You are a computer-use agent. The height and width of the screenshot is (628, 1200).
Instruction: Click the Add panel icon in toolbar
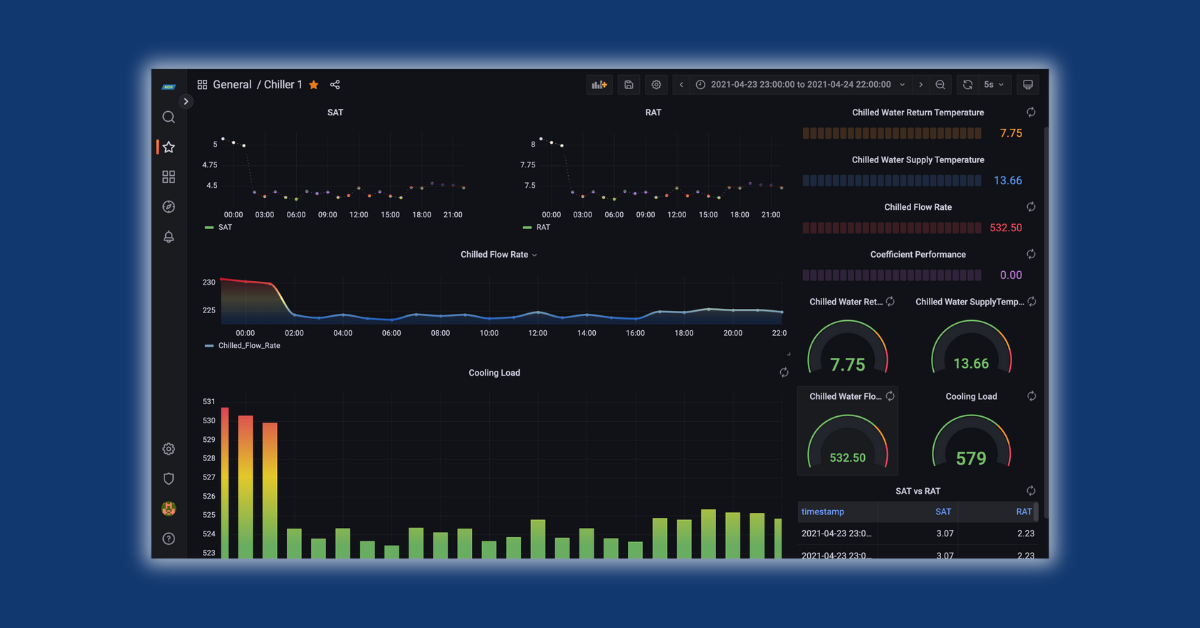click(x=599, y=85)
